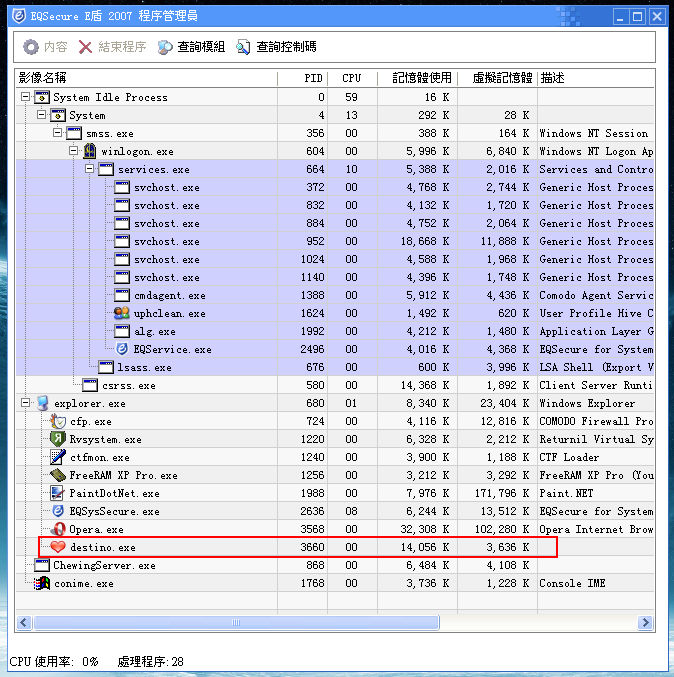
Task: Select the svchost.exe row with PID 1024
Action: pos(335,259)
